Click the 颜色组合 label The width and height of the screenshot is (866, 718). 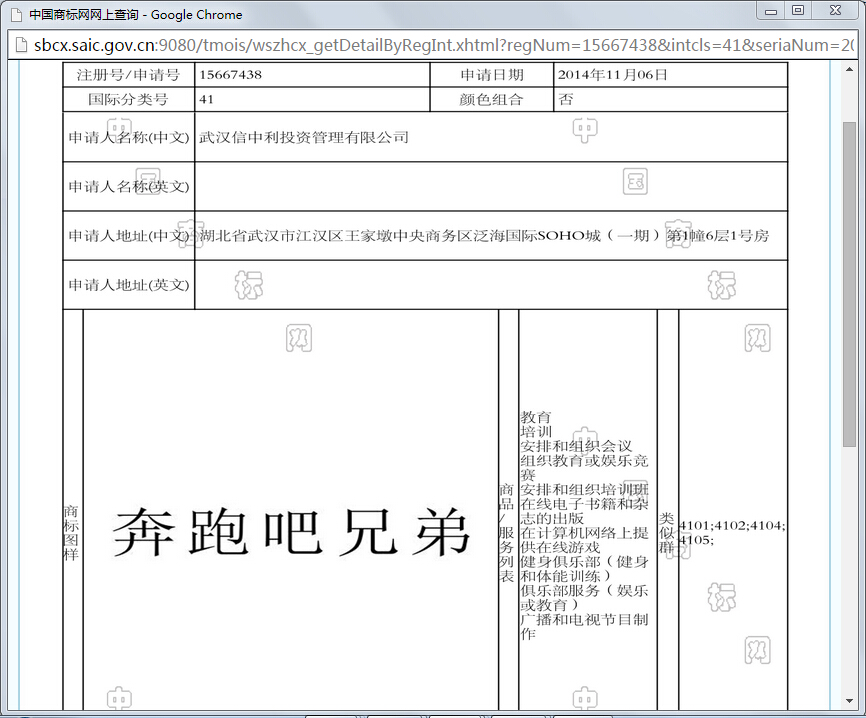point(491,99)
